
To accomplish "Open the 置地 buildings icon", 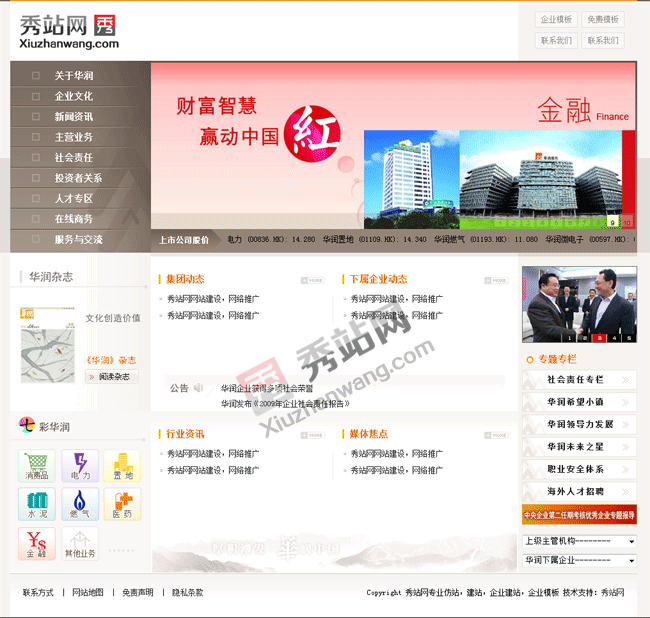I will pos(122,466).
